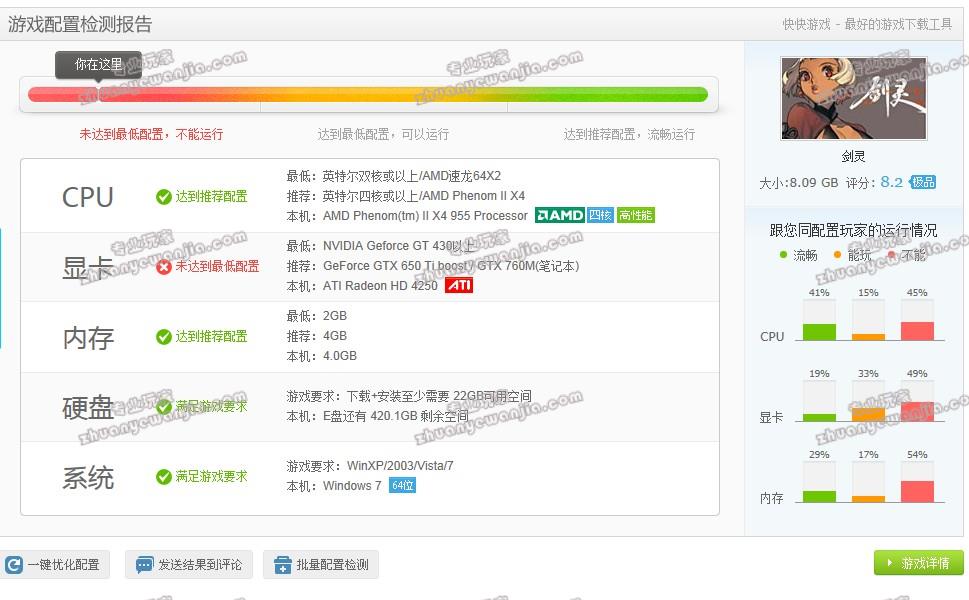
Task: Click the 高性能 green badge
Action: (636, 215)
